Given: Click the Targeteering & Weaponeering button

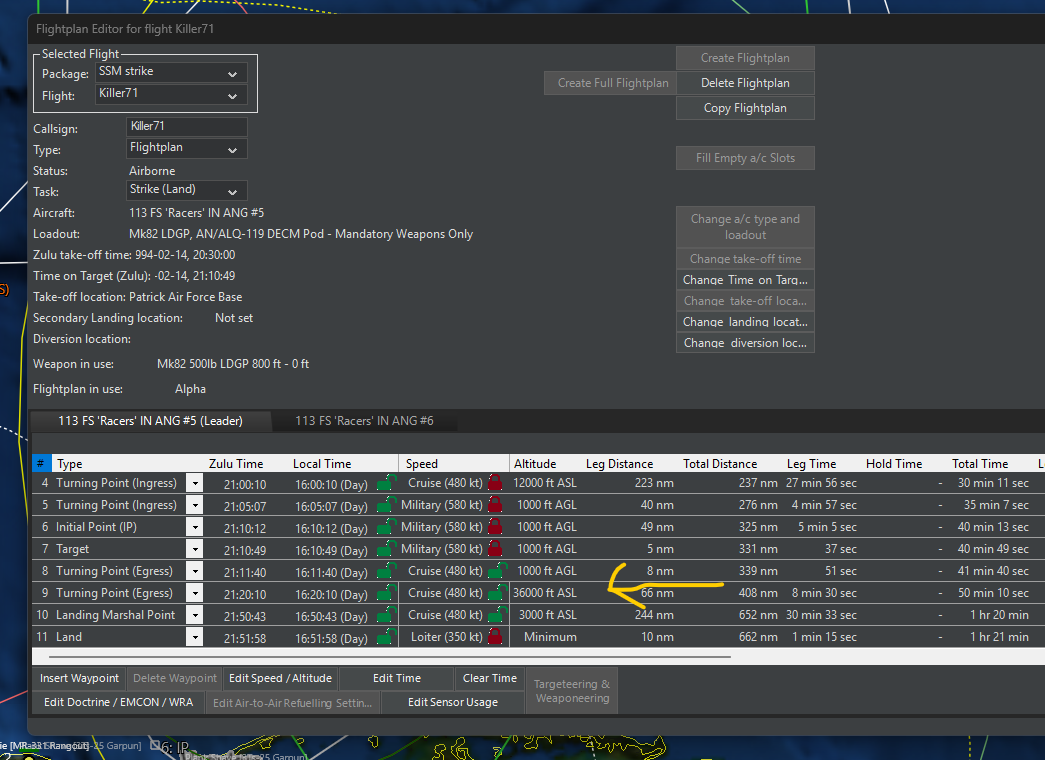Looking at the screenshot, I should 572,691.
